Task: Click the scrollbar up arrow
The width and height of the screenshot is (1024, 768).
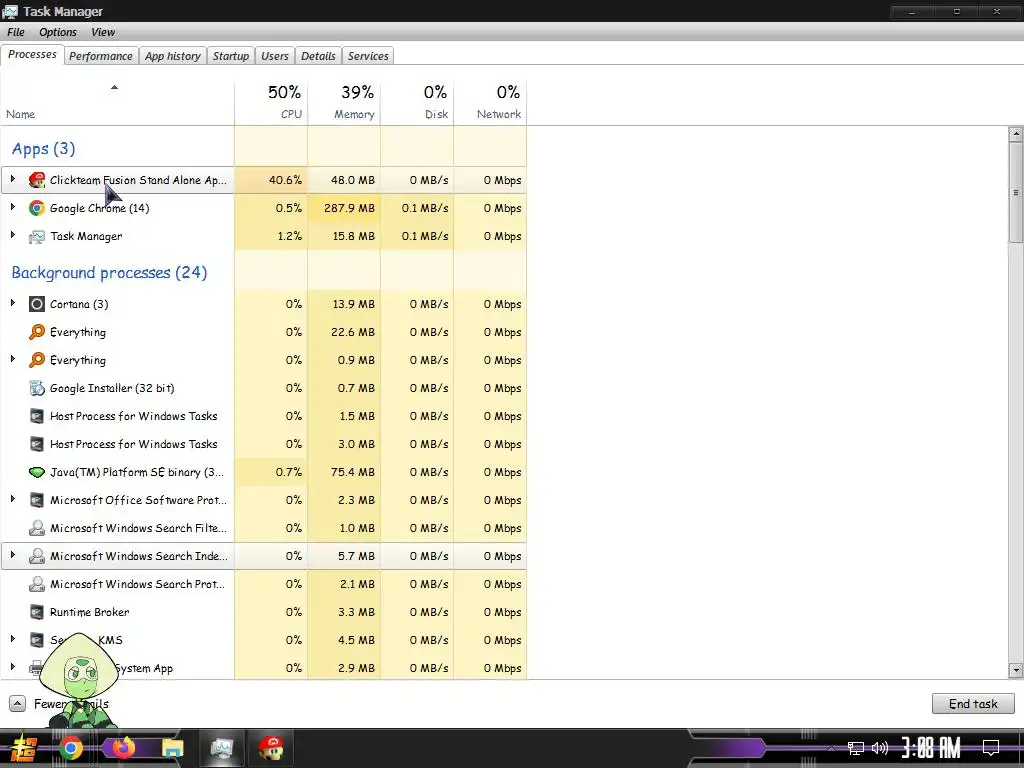Action: tap(1016, 134)
